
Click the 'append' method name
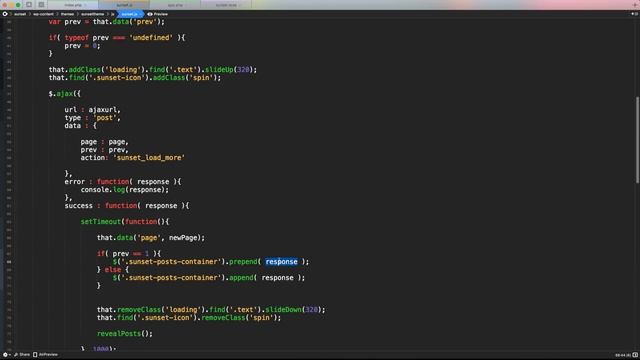pos(241,278)
